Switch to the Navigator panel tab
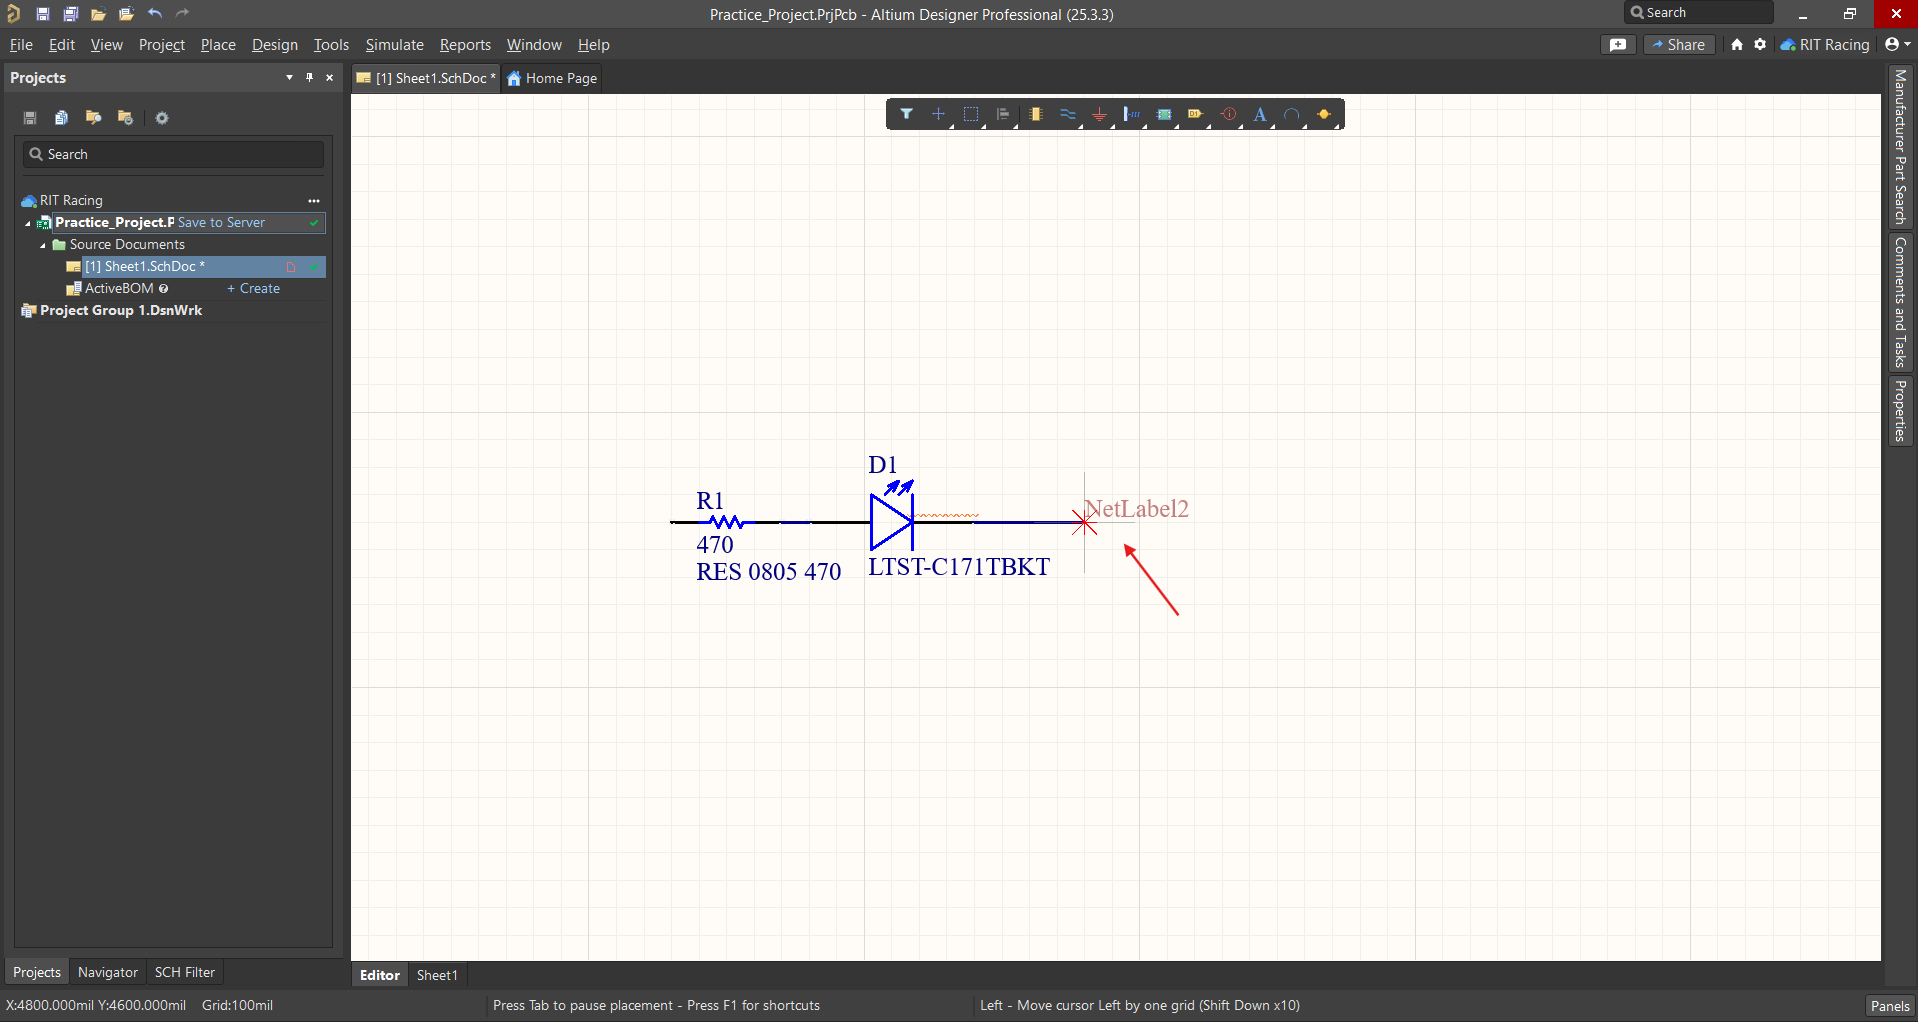This screenshot has width=1918, height=1022. [108, 972]
